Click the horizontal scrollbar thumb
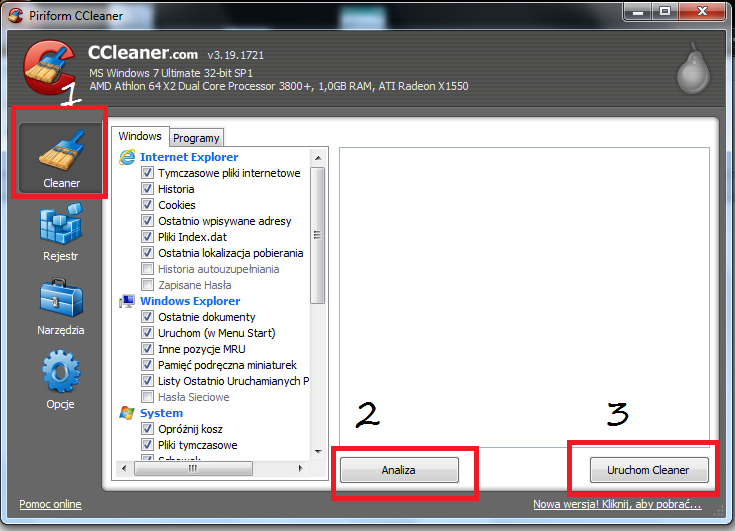Screen dimensions: 735x531 click(x=193, y=468)
